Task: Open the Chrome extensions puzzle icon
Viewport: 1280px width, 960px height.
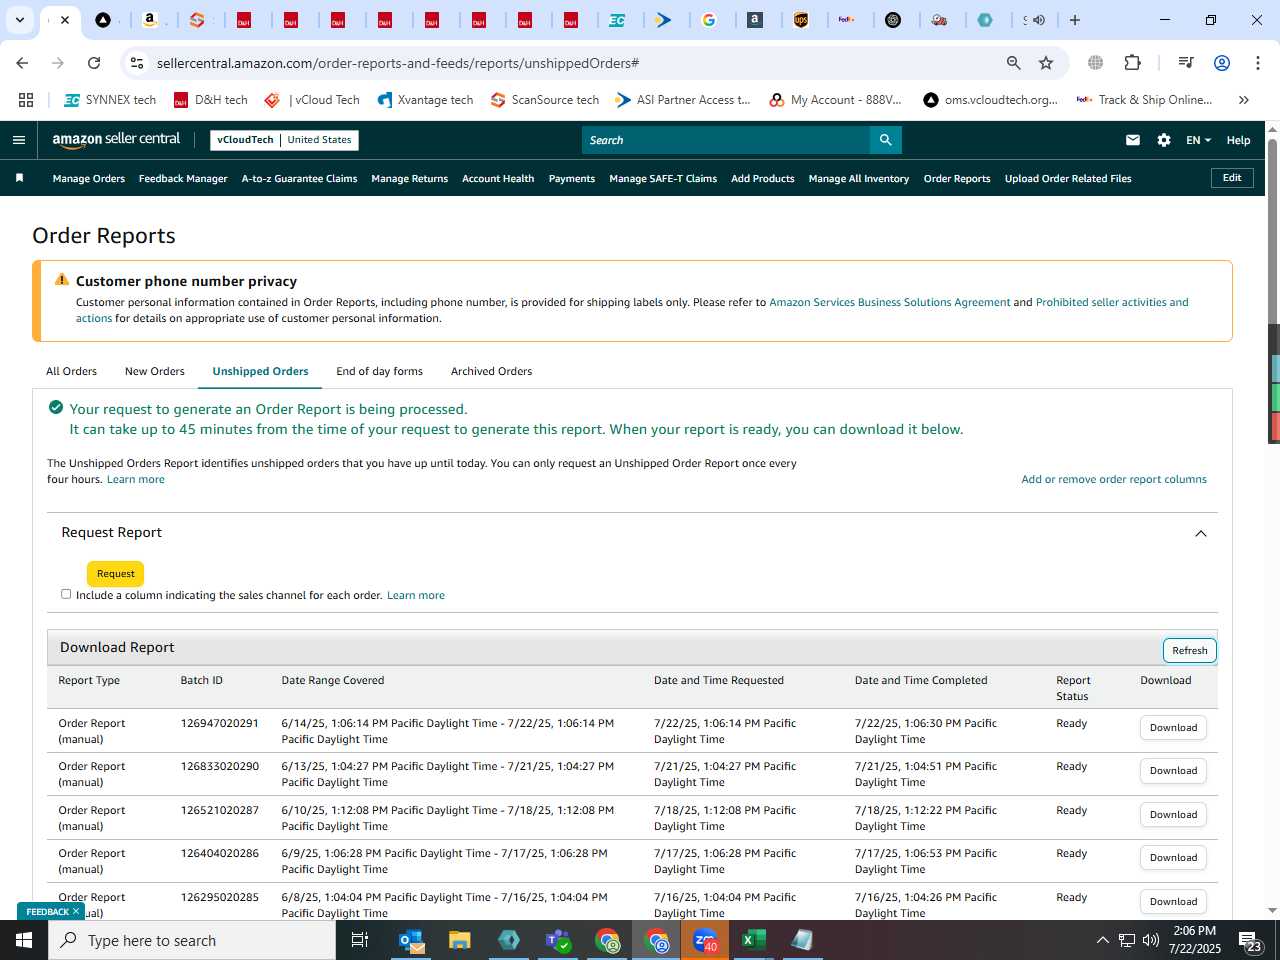Action: pyautogui.click(x=1132, y=62)
